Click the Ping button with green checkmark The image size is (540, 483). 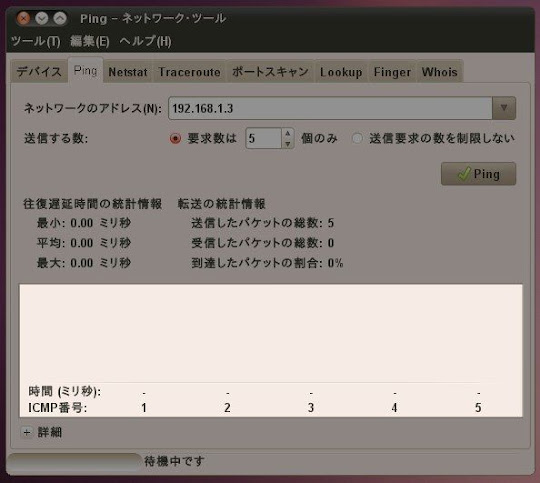pos(478,174)
